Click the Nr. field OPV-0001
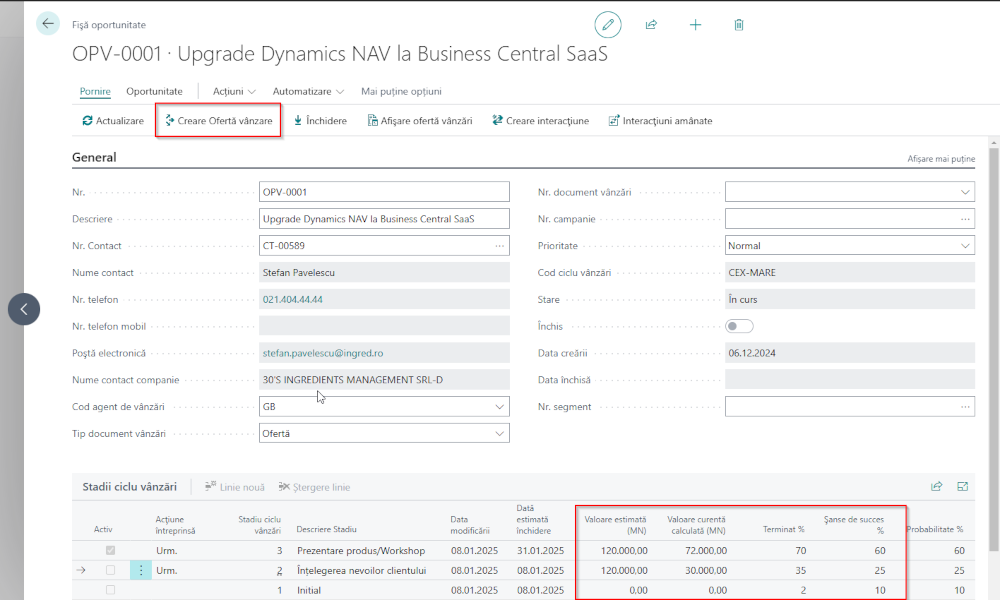 coord(384,192)
